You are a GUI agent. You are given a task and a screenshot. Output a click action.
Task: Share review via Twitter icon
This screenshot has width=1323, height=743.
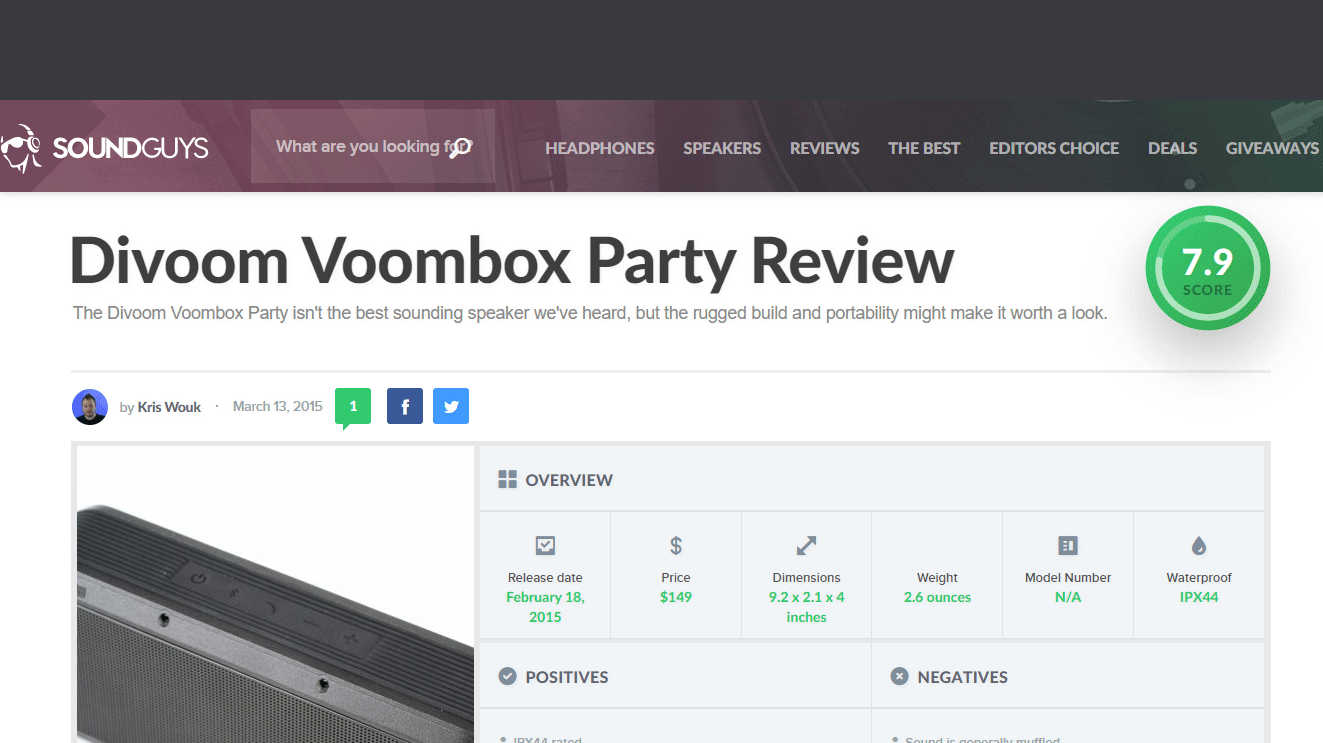451,406
